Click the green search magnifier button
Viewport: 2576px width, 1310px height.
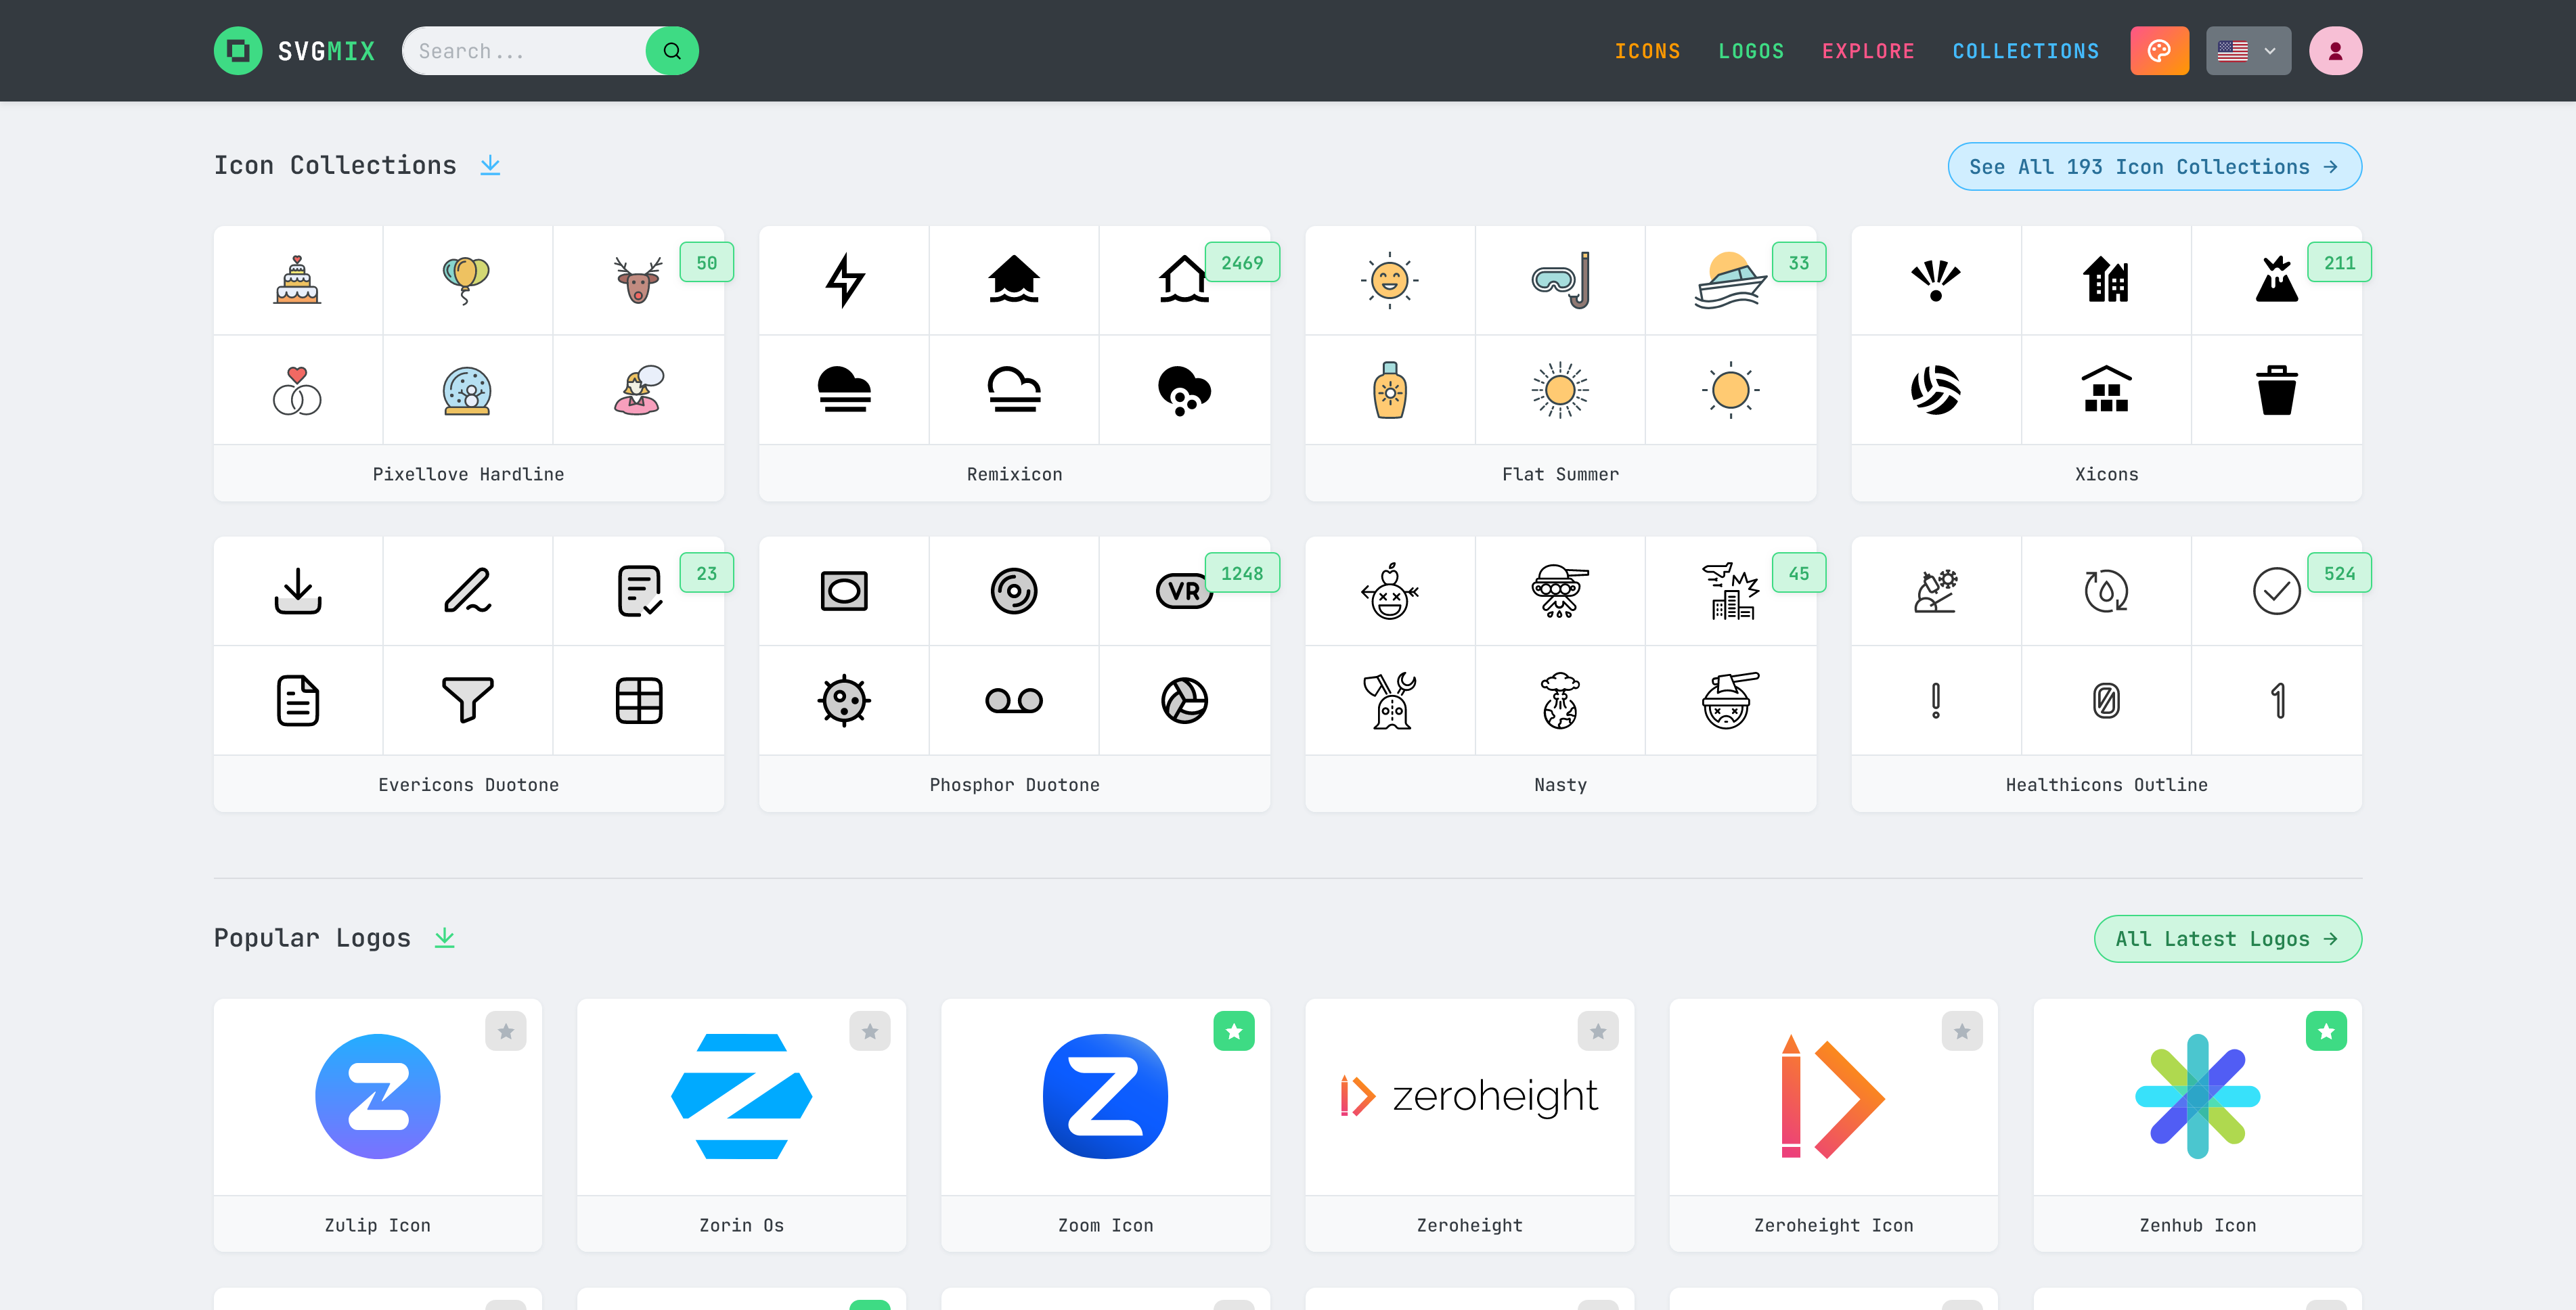pyautogui.click(x=672, y=51)
